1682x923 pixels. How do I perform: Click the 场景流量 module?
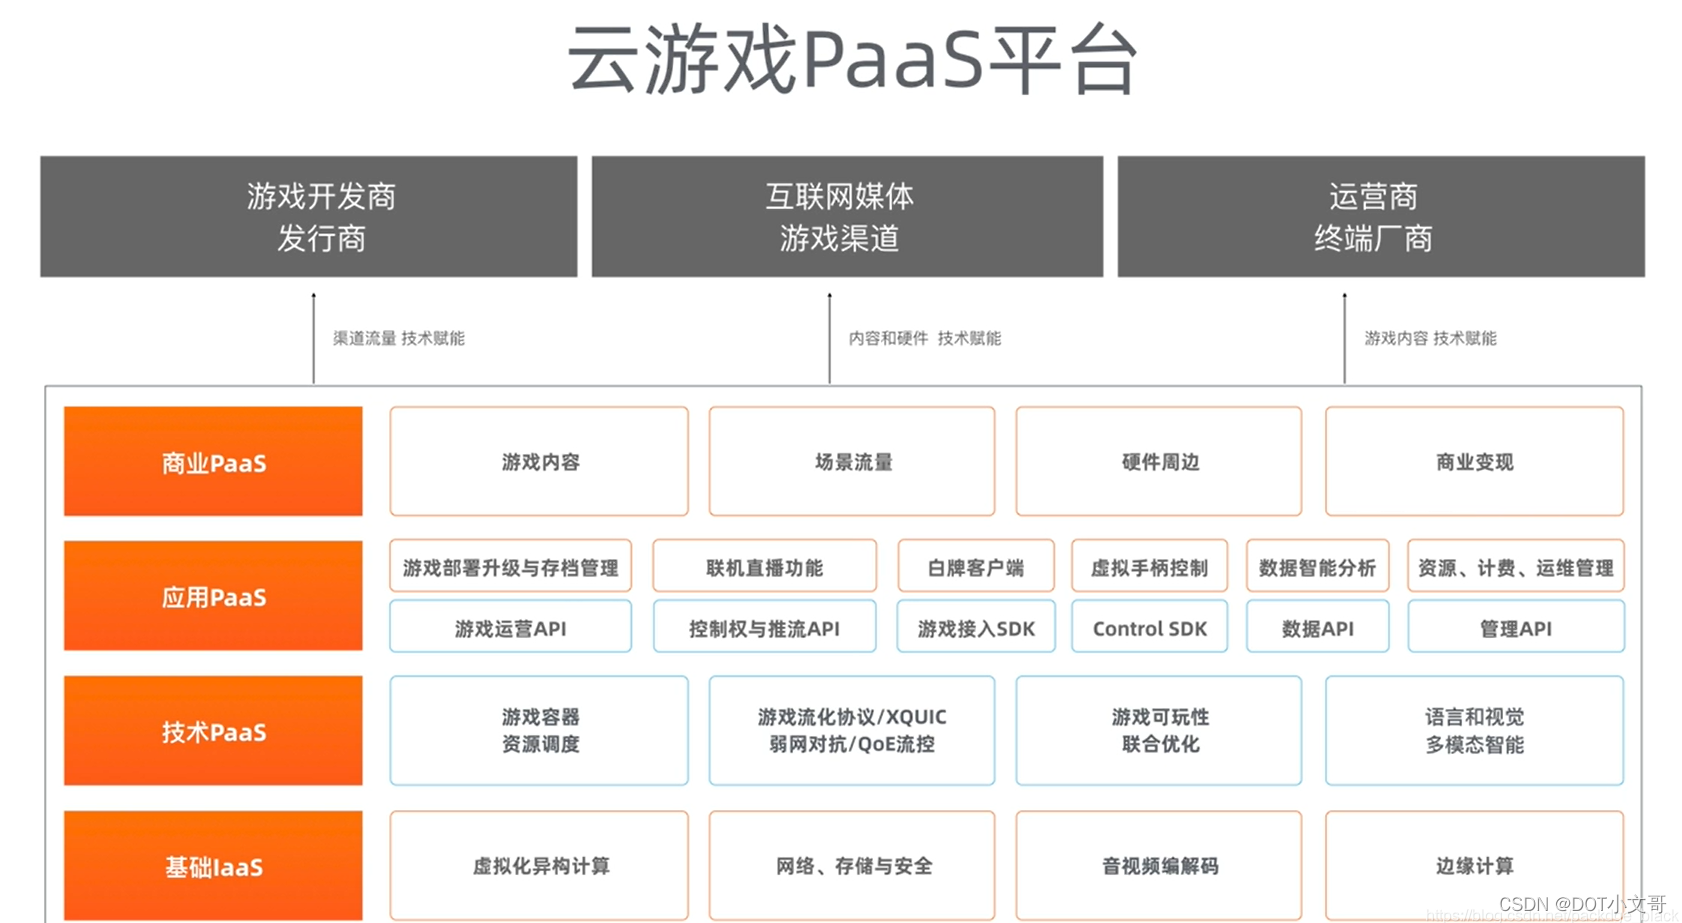pyautogui.click(x=851, y=461)
